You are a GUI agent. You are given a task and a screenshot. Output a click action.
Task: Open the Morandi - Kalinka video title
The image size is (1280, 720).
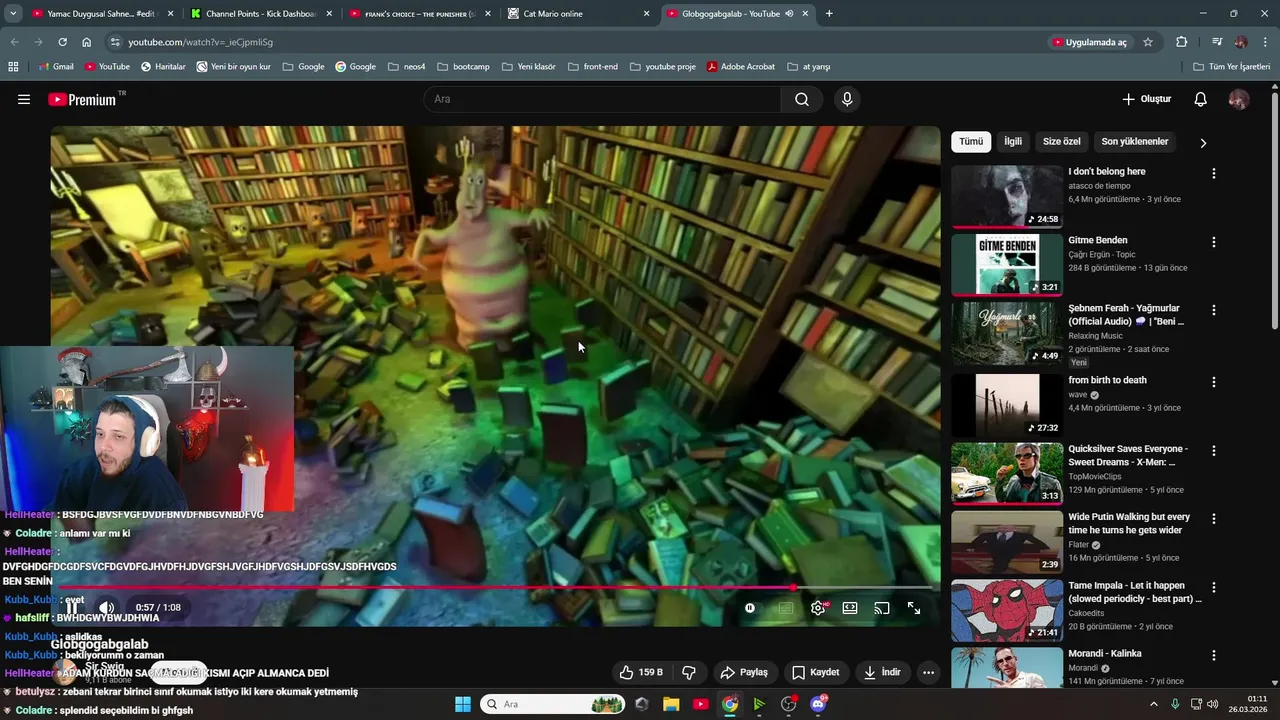[x=1105, y=654]
